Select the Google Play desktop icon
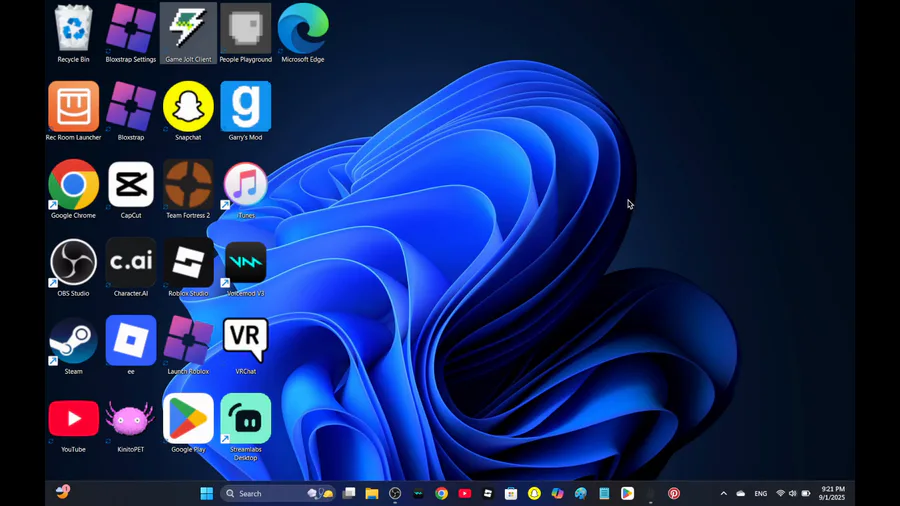This screenshot has width=900, height=506. pyautogui.click(x=188, y=423)
